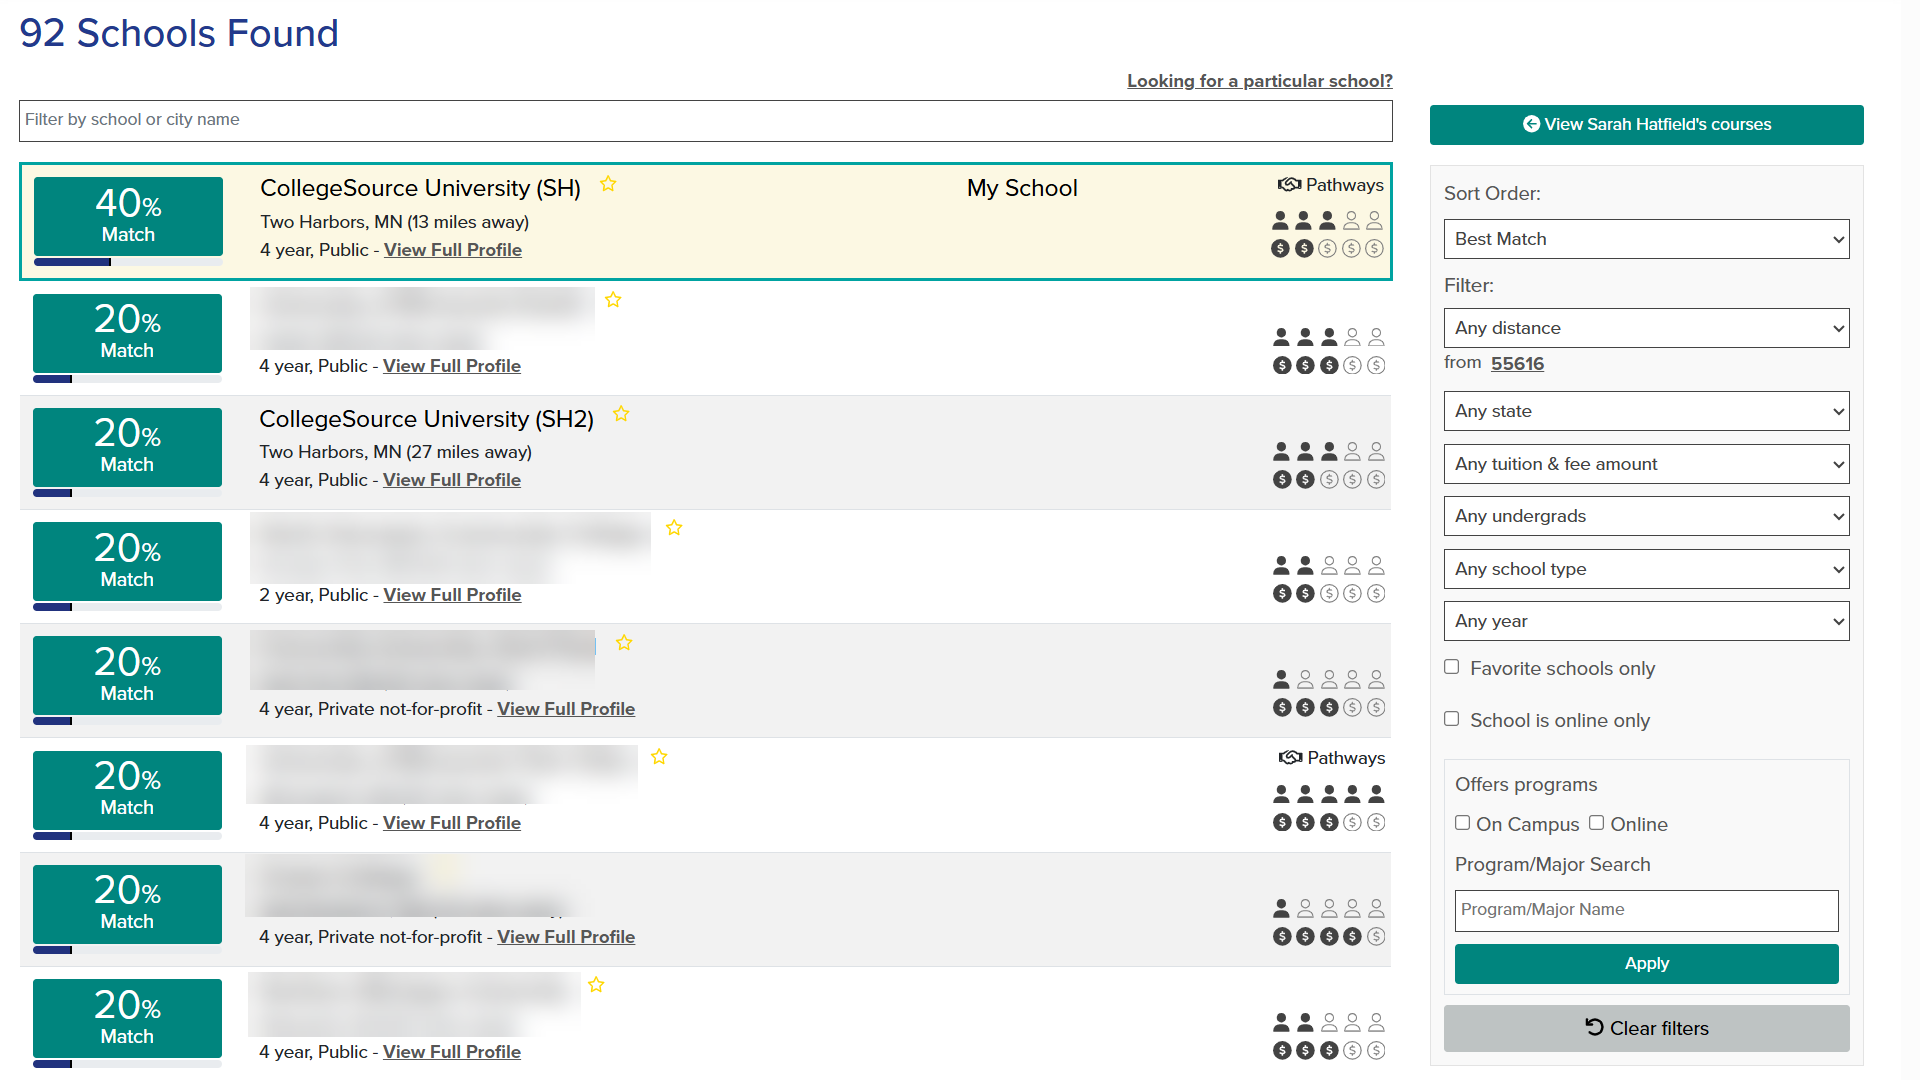The image size is (1920, 1080).
Task: Click back arrow icon in View courses button
Action: tap(1531, 124)
